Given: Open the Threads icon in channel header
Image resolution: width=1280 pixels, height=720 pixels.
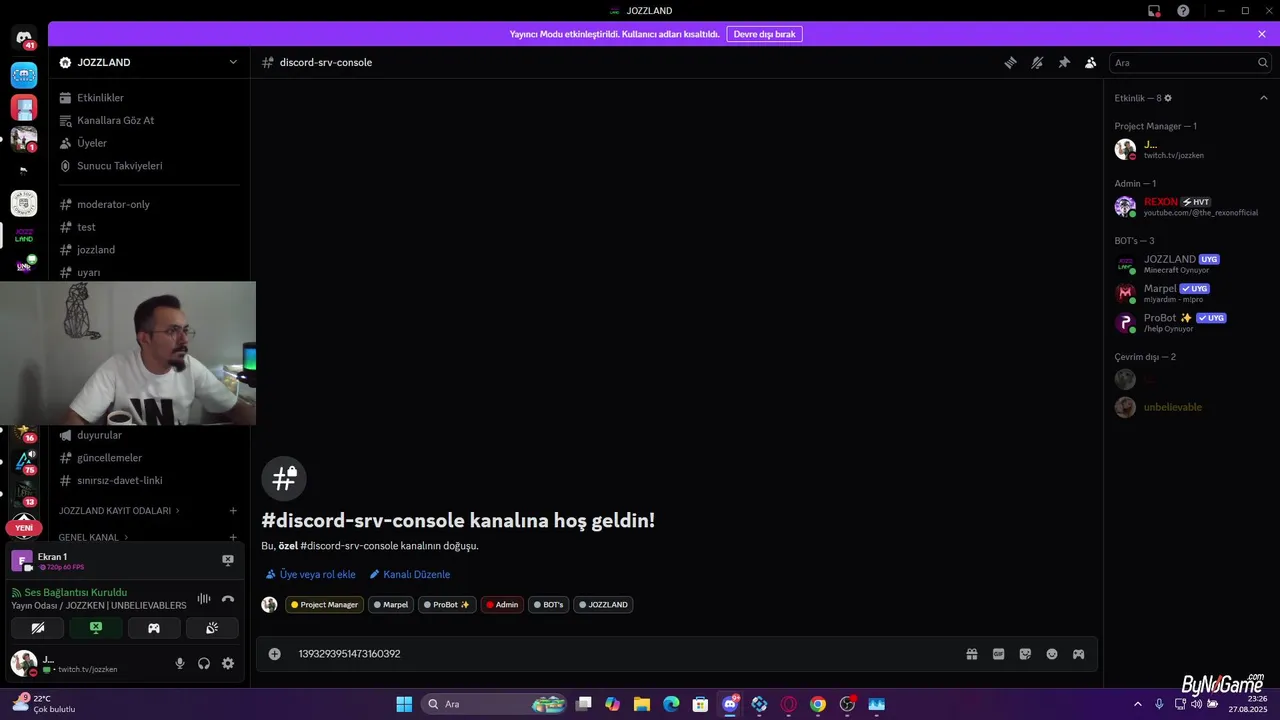Looking at the screenshot, I should (x=1010, y=62).
